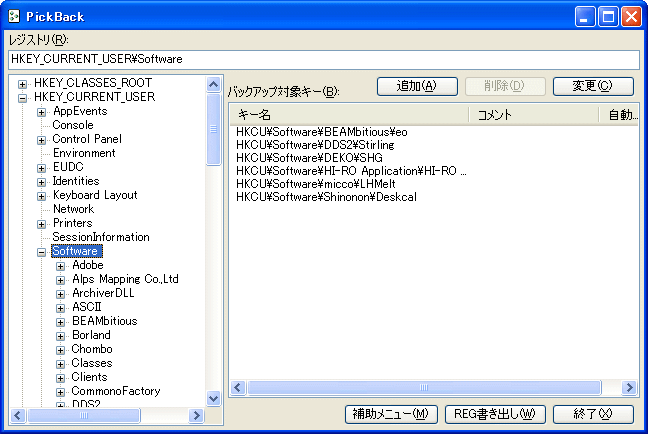The height and width of the screenshot is (434, 648).
Task: Click the REG書き出し(W) button
Action: [x=495, y=414]
